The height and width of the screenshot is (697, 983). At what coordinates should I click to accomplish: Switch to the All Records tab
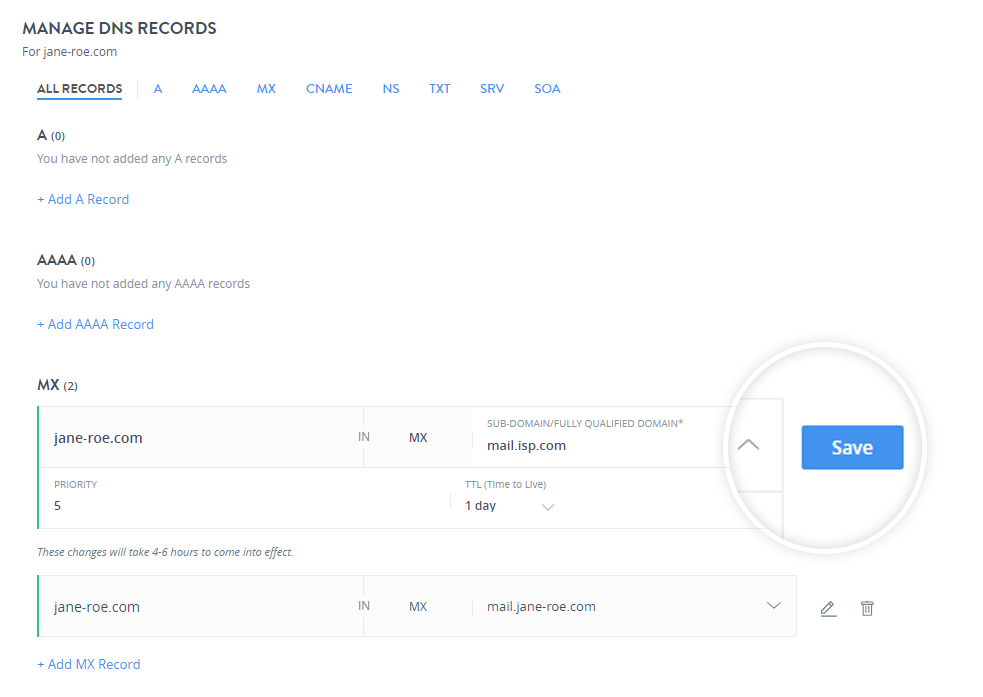click(x=79, y=89)
